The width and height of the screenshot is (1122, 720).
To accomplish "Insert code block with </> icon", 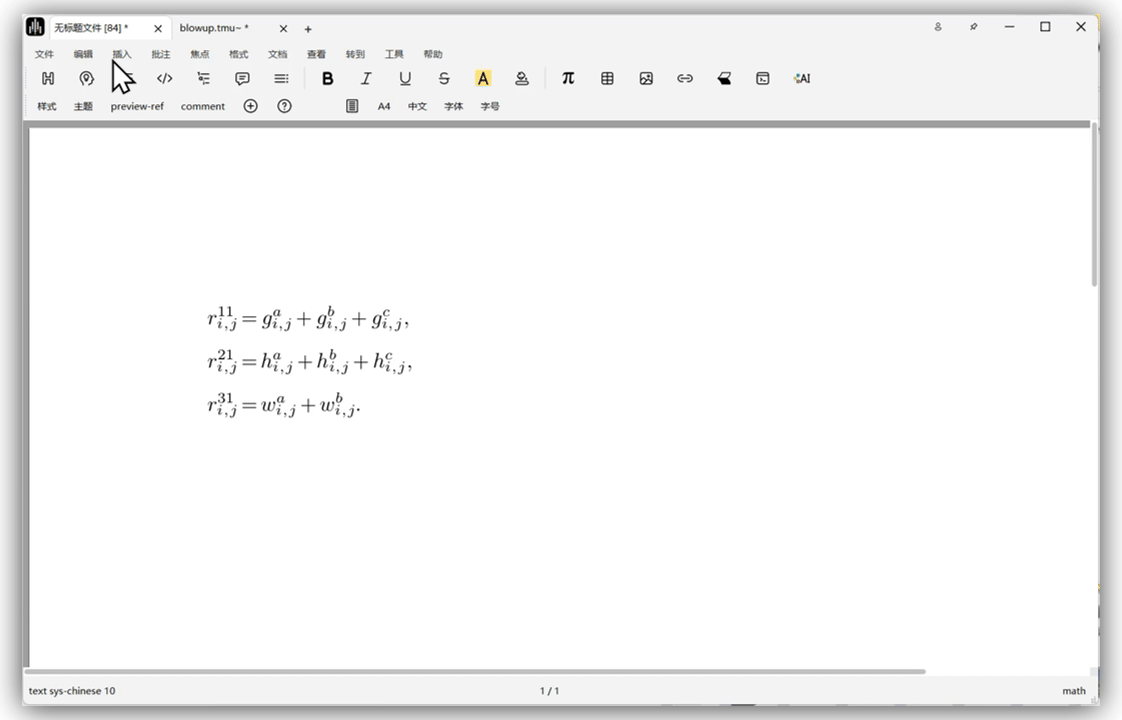I will (x=165, y=78).
